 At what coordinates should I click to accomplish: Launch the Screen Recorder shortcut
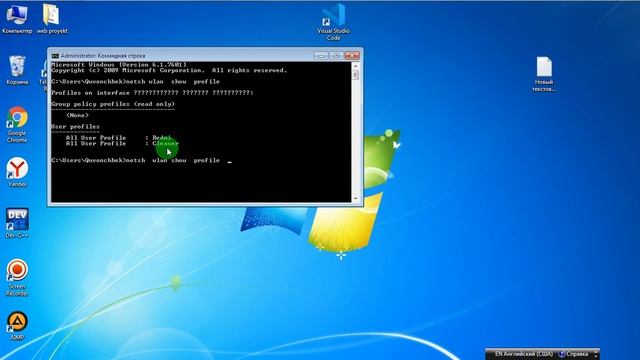coord(17,278)
